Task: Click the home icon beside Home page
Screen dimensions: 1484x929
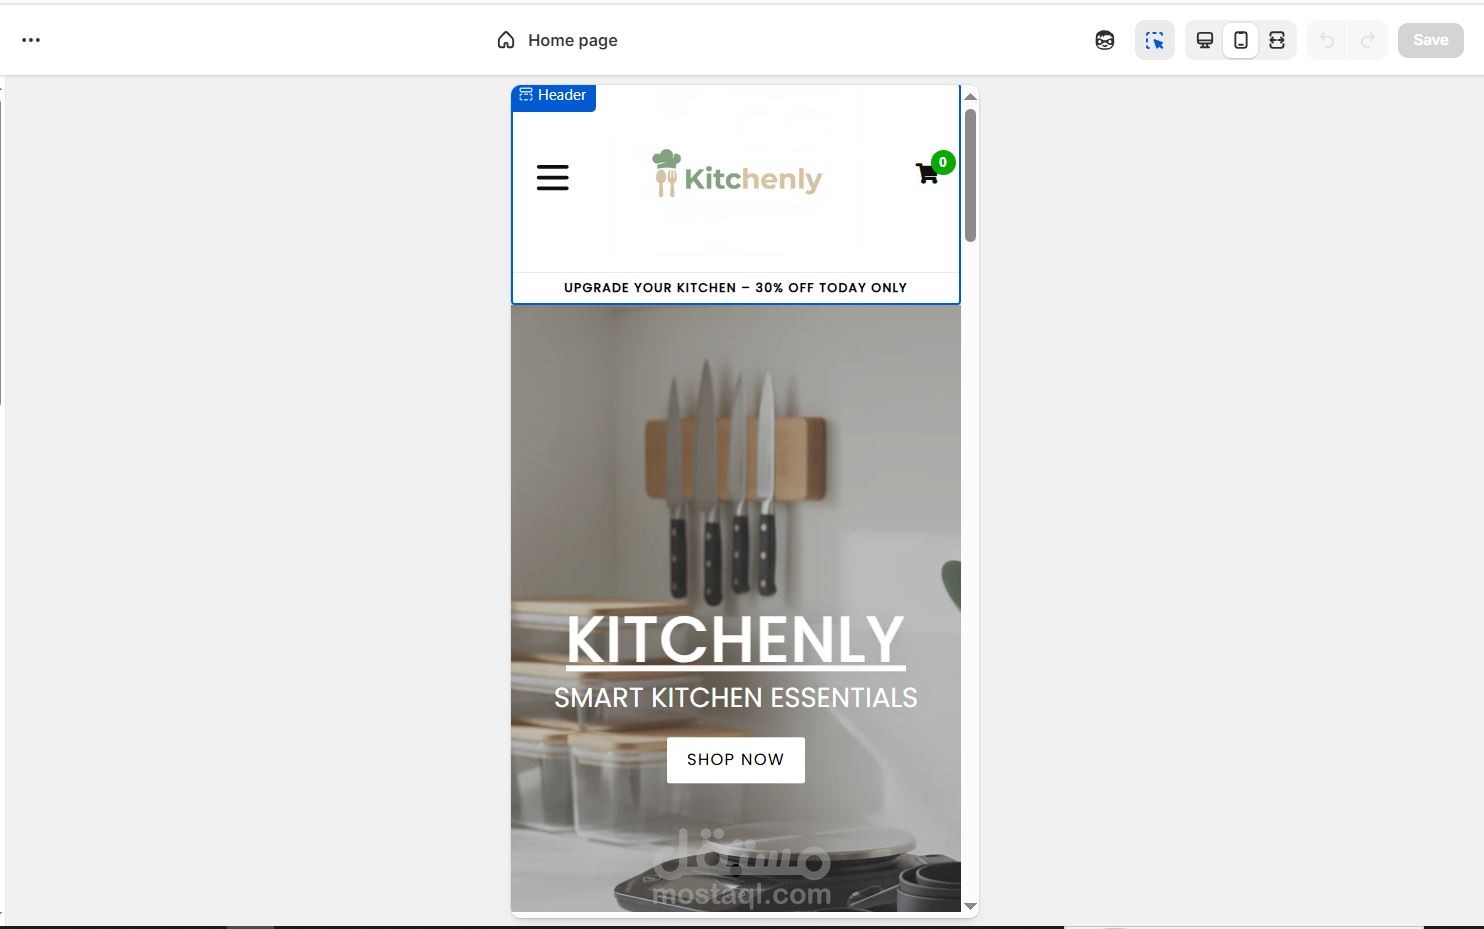Action: (506, 40)
